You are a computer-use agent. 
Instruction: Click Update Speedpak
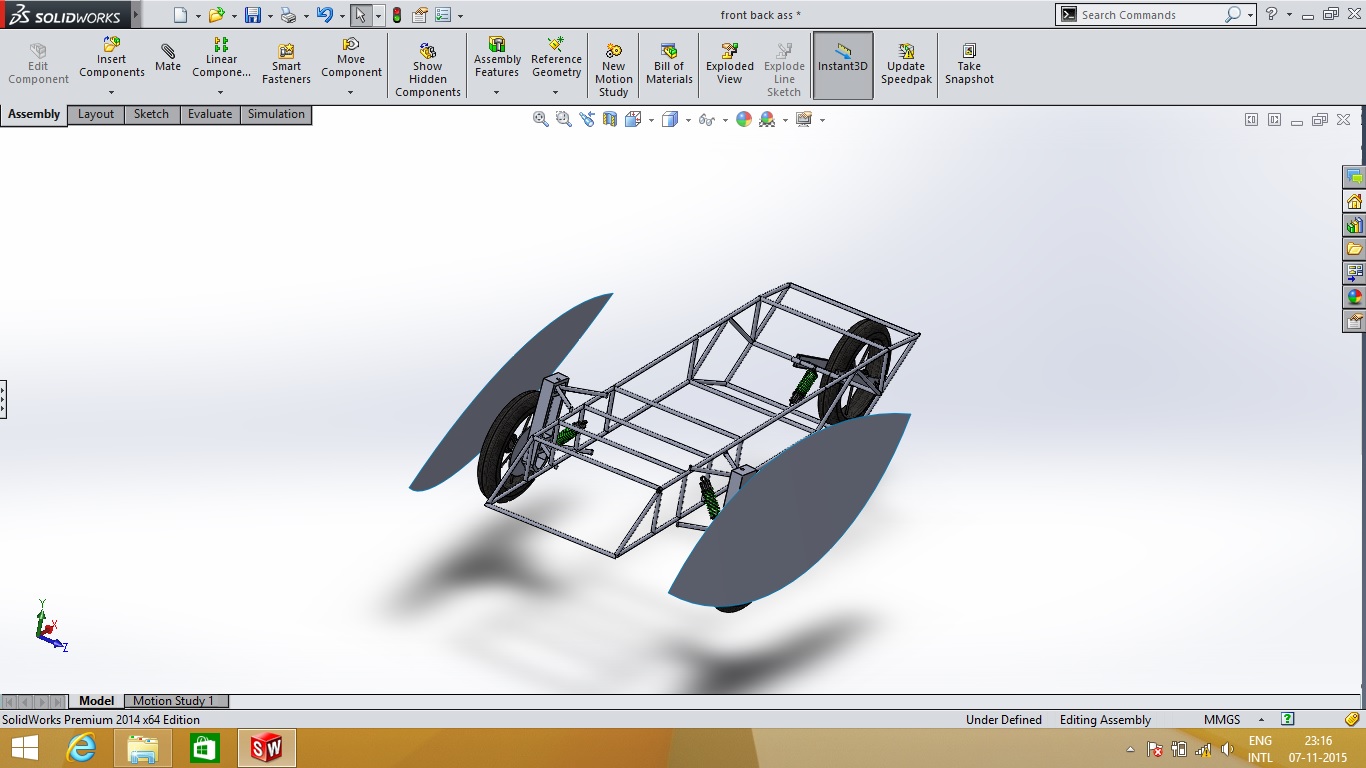coord(906,64)
